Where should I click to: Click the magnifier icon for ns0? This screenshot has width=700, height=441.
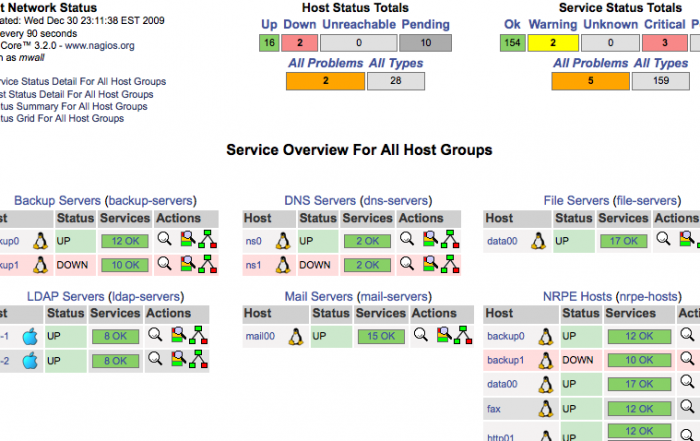point(407,240)
